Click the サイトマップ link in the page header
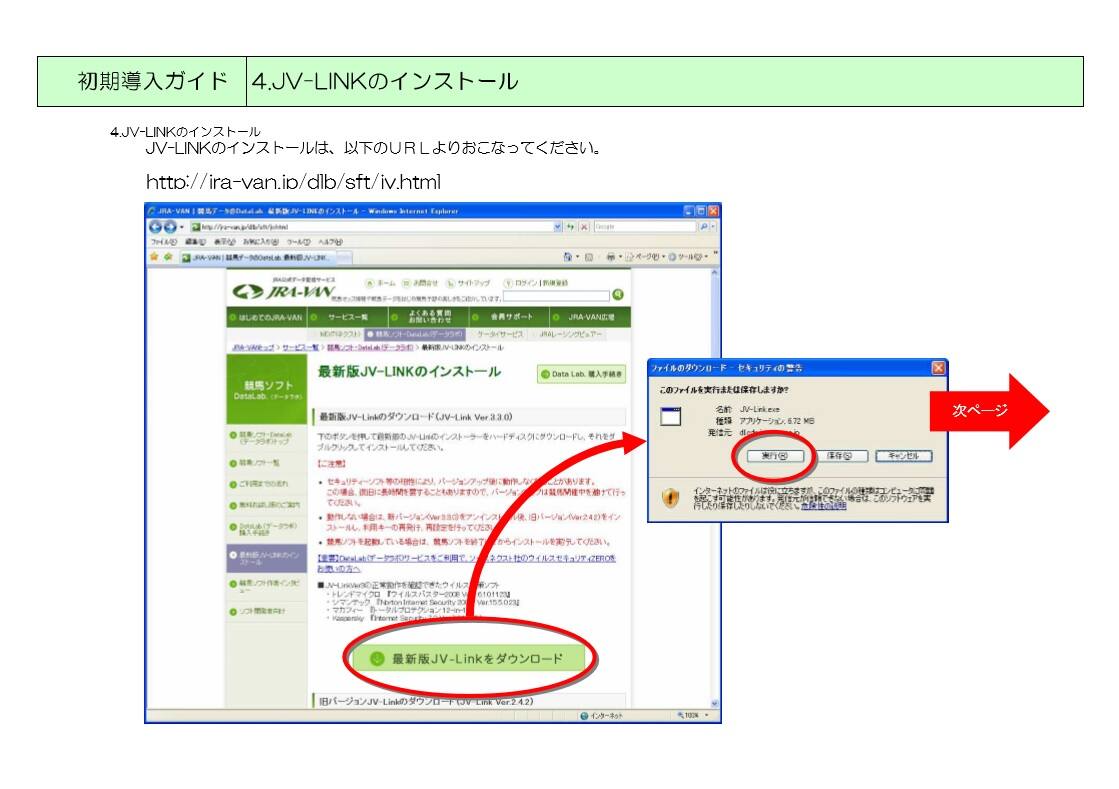 468,283
